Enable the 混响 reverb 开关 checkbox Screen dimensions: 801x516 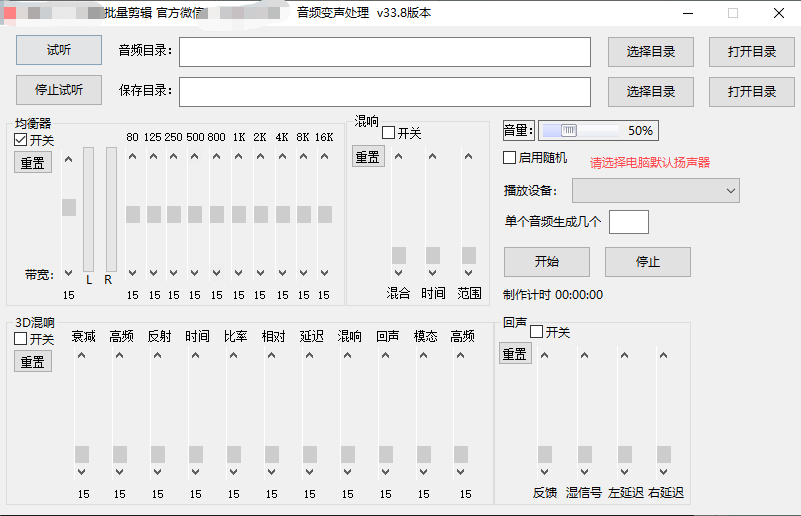tap(389, 133)
